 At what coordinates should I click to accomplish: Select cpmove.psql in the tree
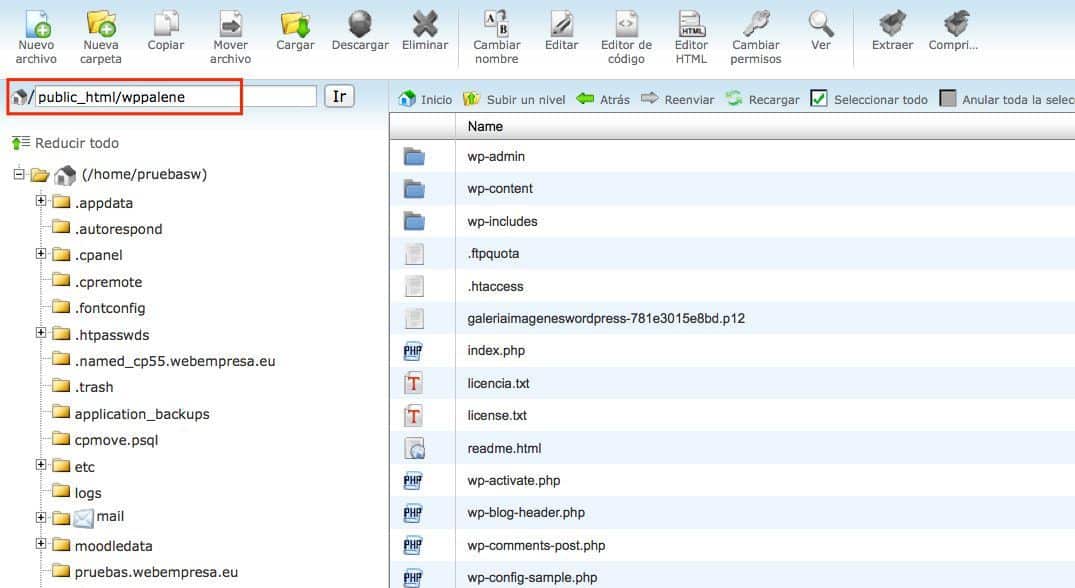pyautogui.click(x=106, y=440)
